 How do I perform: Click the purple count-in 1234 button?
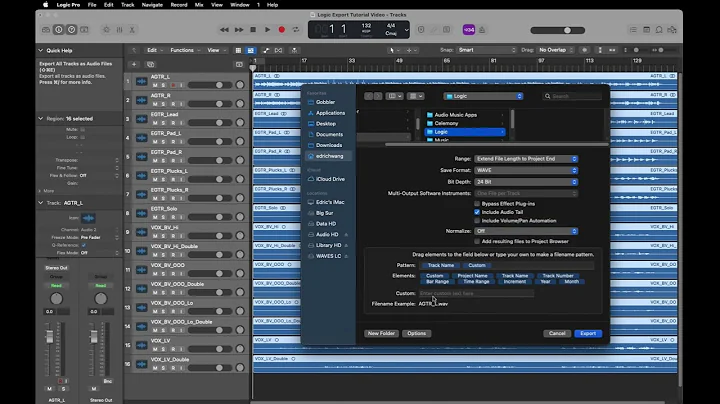(469, 30)
